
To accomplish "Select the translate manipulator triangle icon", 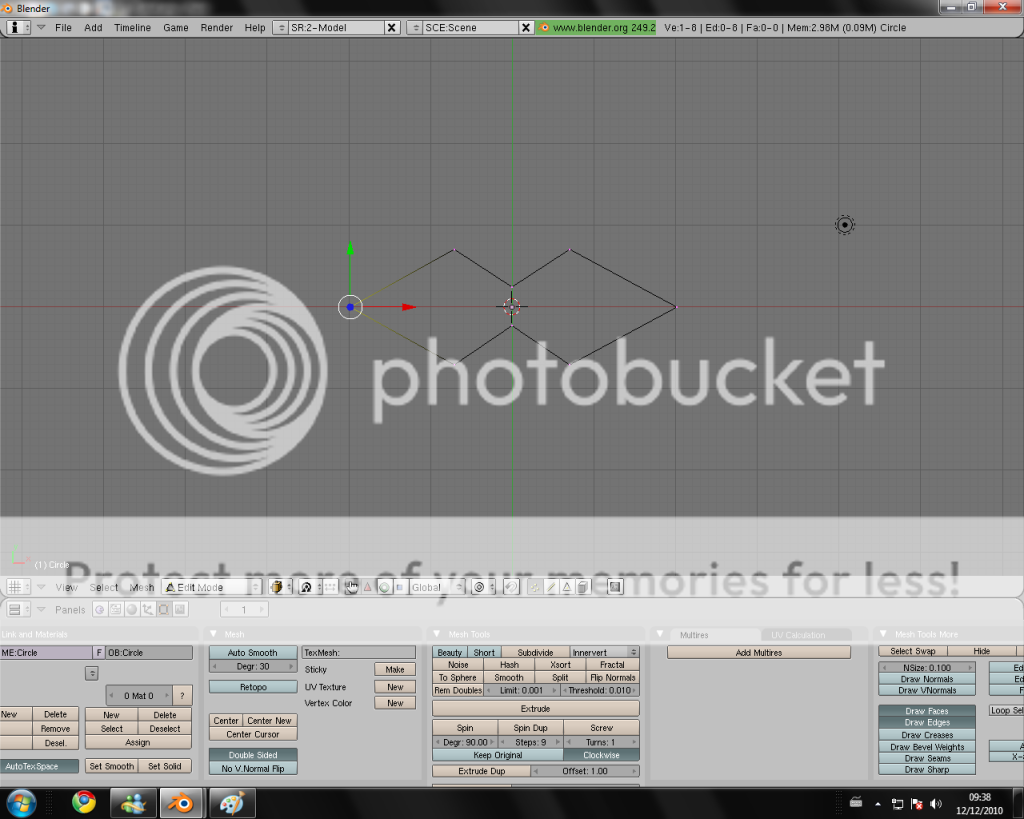I will [x=368, y=587].
